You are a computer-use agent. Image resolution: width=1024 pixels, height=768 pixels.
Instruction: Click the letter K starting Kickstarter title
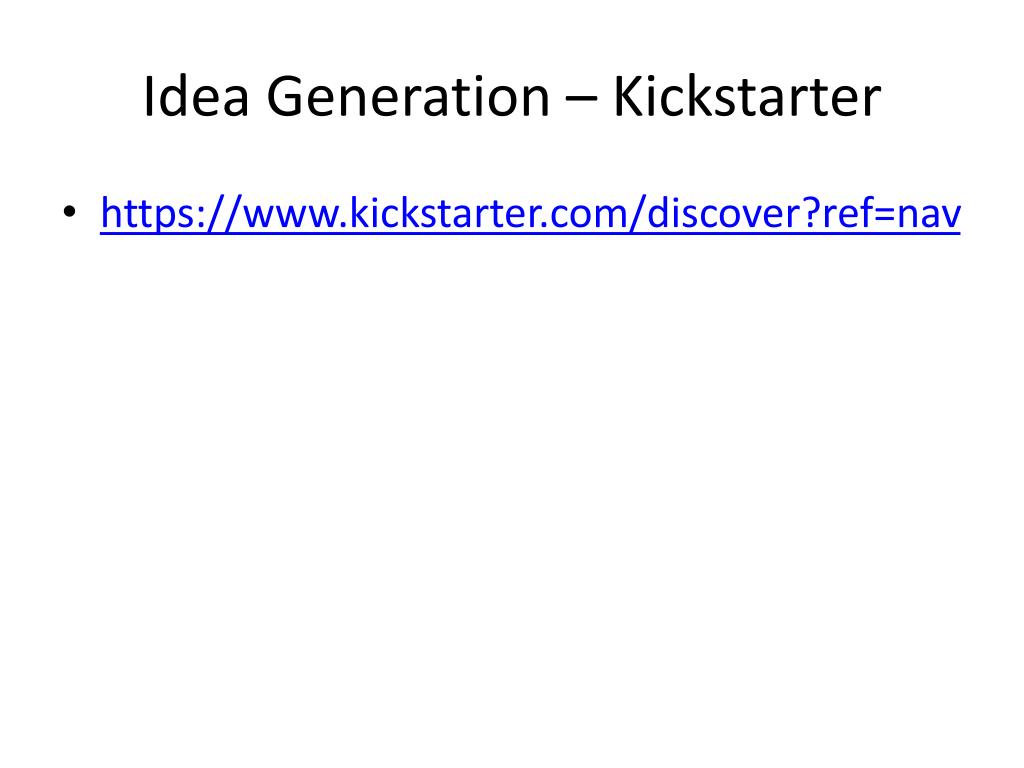click(x=629, y=97)
